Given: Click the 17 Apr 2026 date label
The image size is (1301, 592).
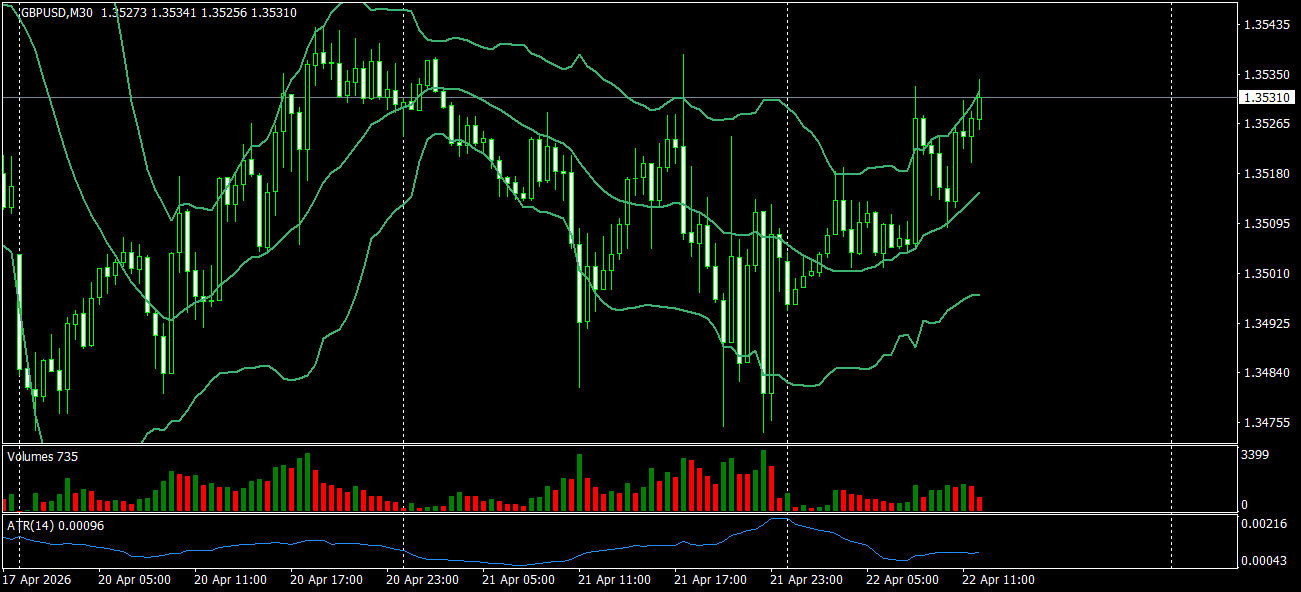Looking at the screenshot, I should pyautogui.click(x=38, y=580).
